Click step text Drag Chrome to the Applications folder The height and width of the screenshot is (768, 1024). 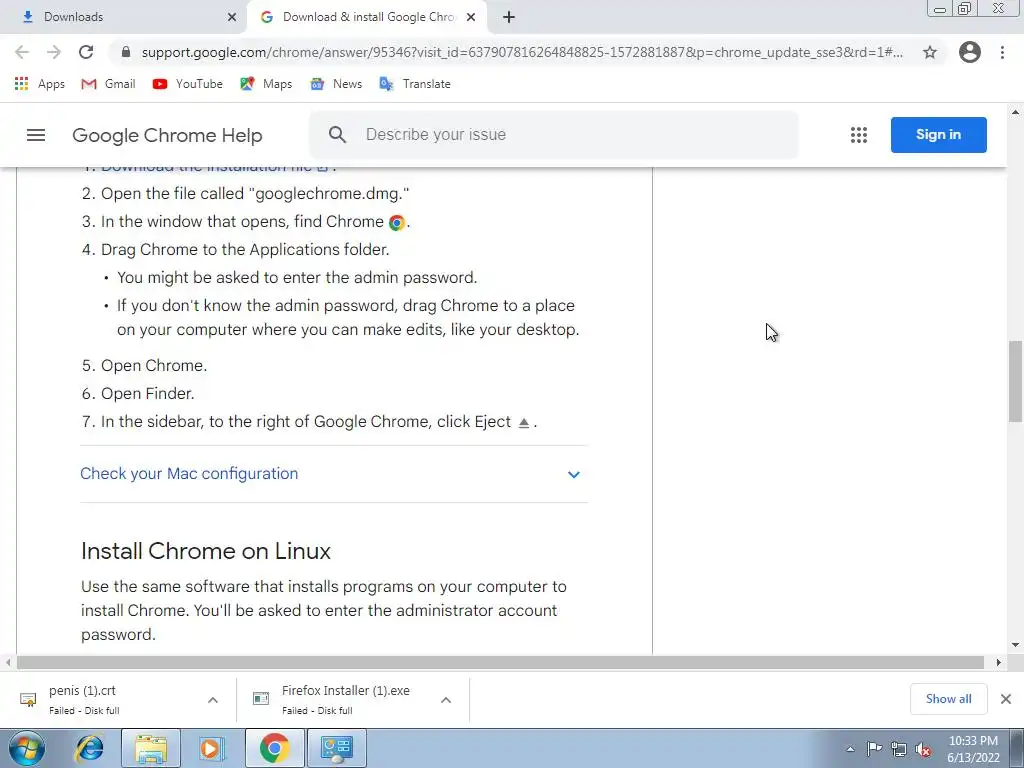click(x=245, y=250)
